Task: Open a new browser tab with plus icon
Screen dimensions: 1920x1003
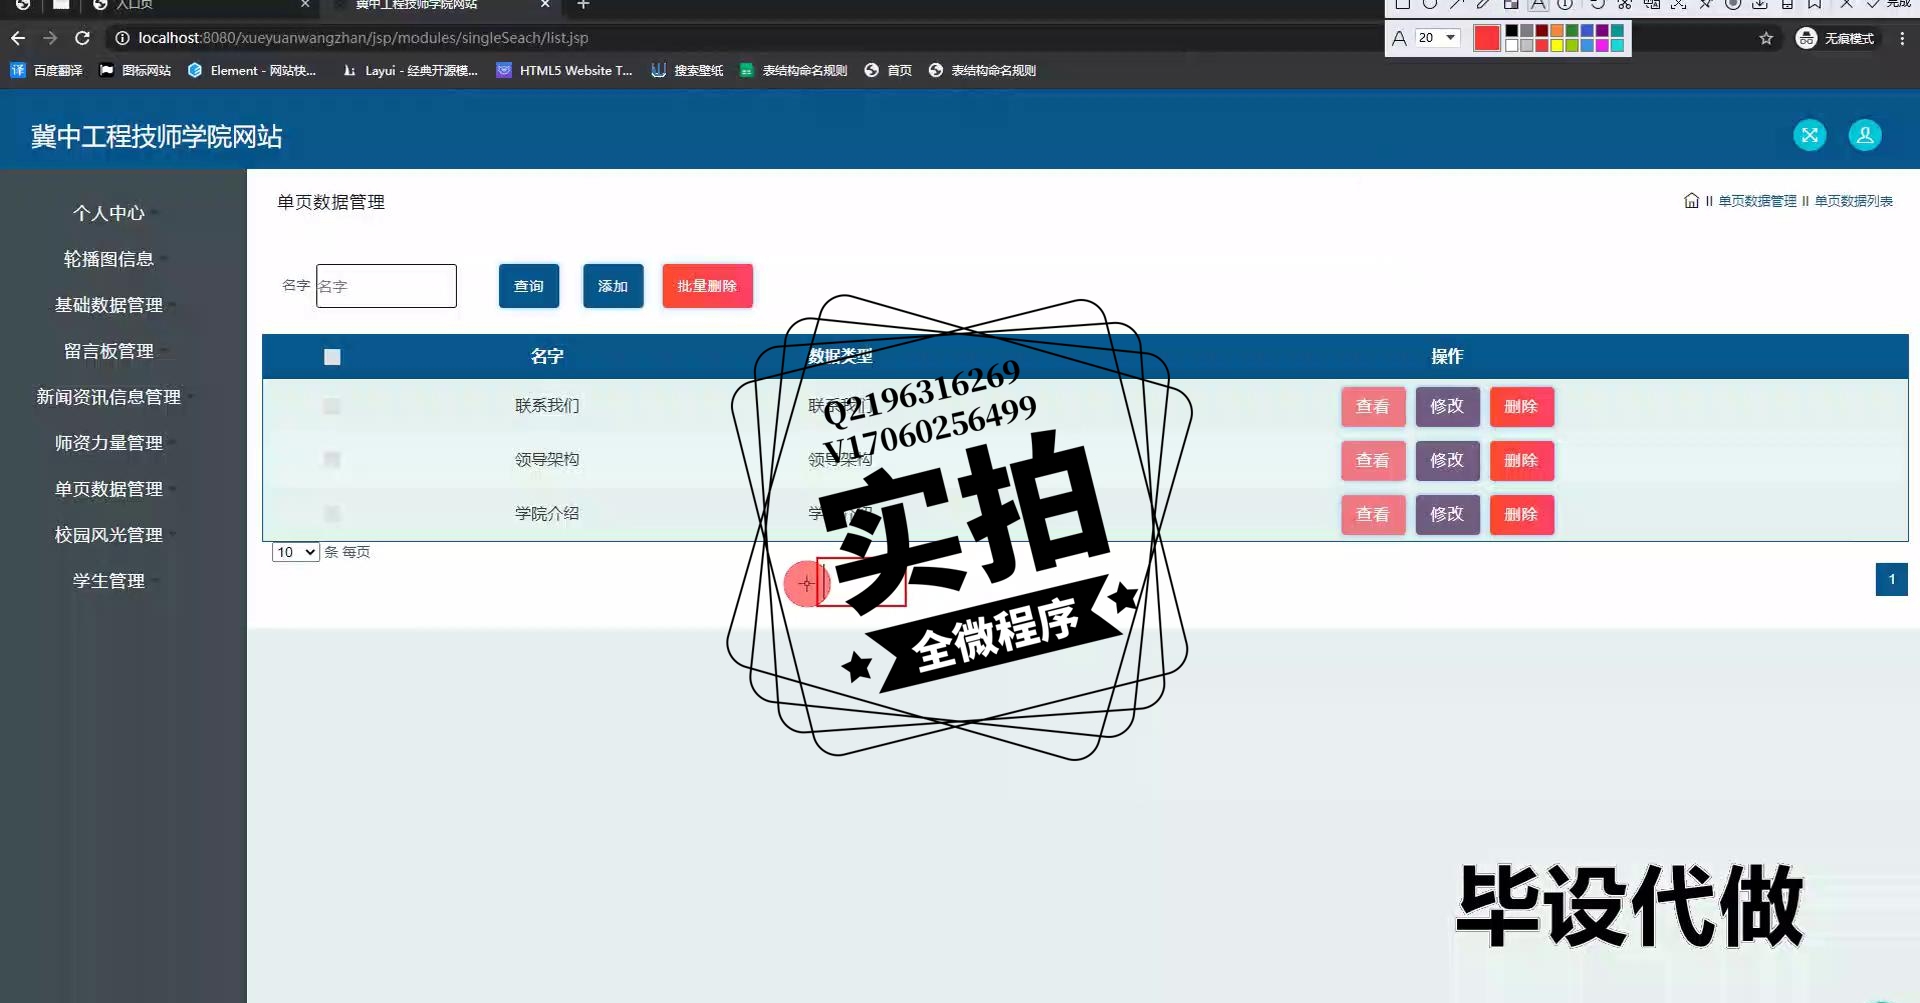Action: click(583, 5)
